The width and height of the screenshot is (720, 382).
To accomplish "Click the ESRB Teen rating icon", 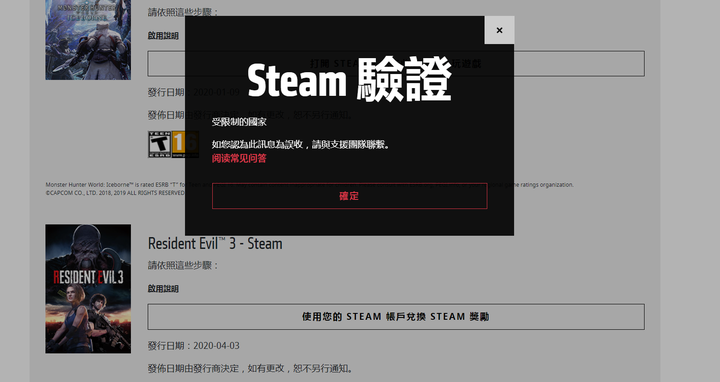I will (x=159, y=145).
